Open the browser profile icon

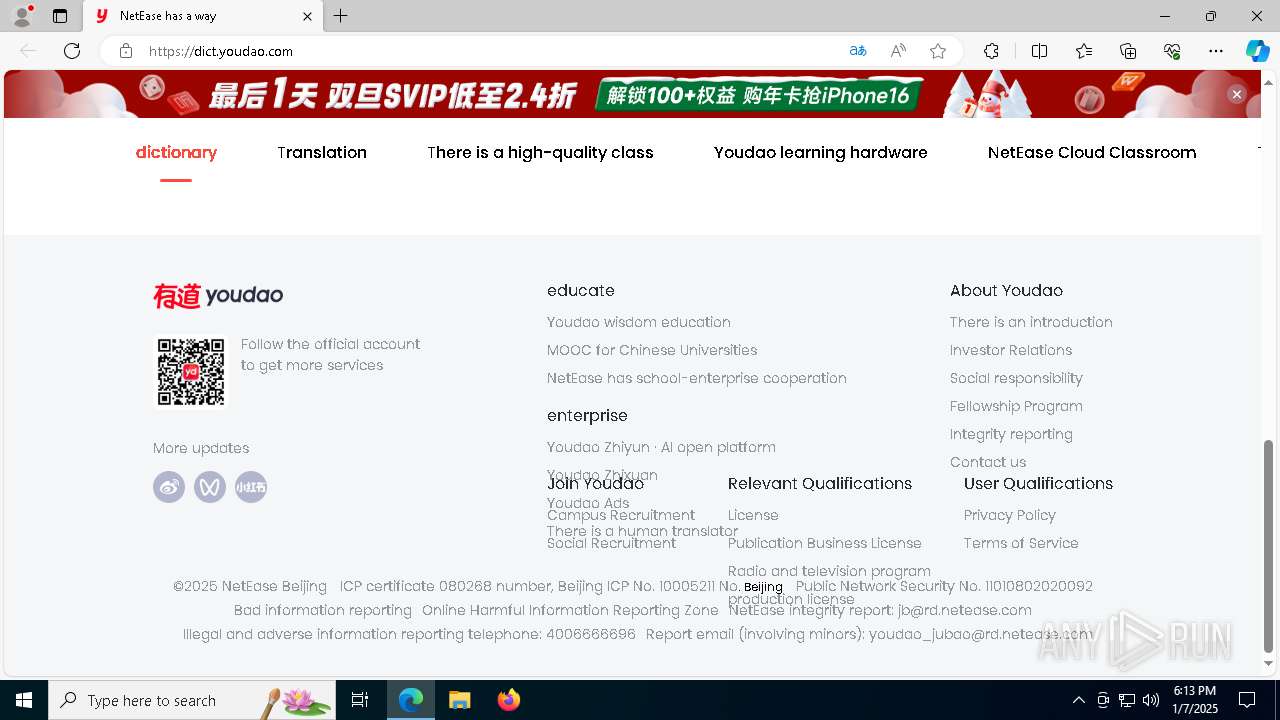click(x=22, y=16)
